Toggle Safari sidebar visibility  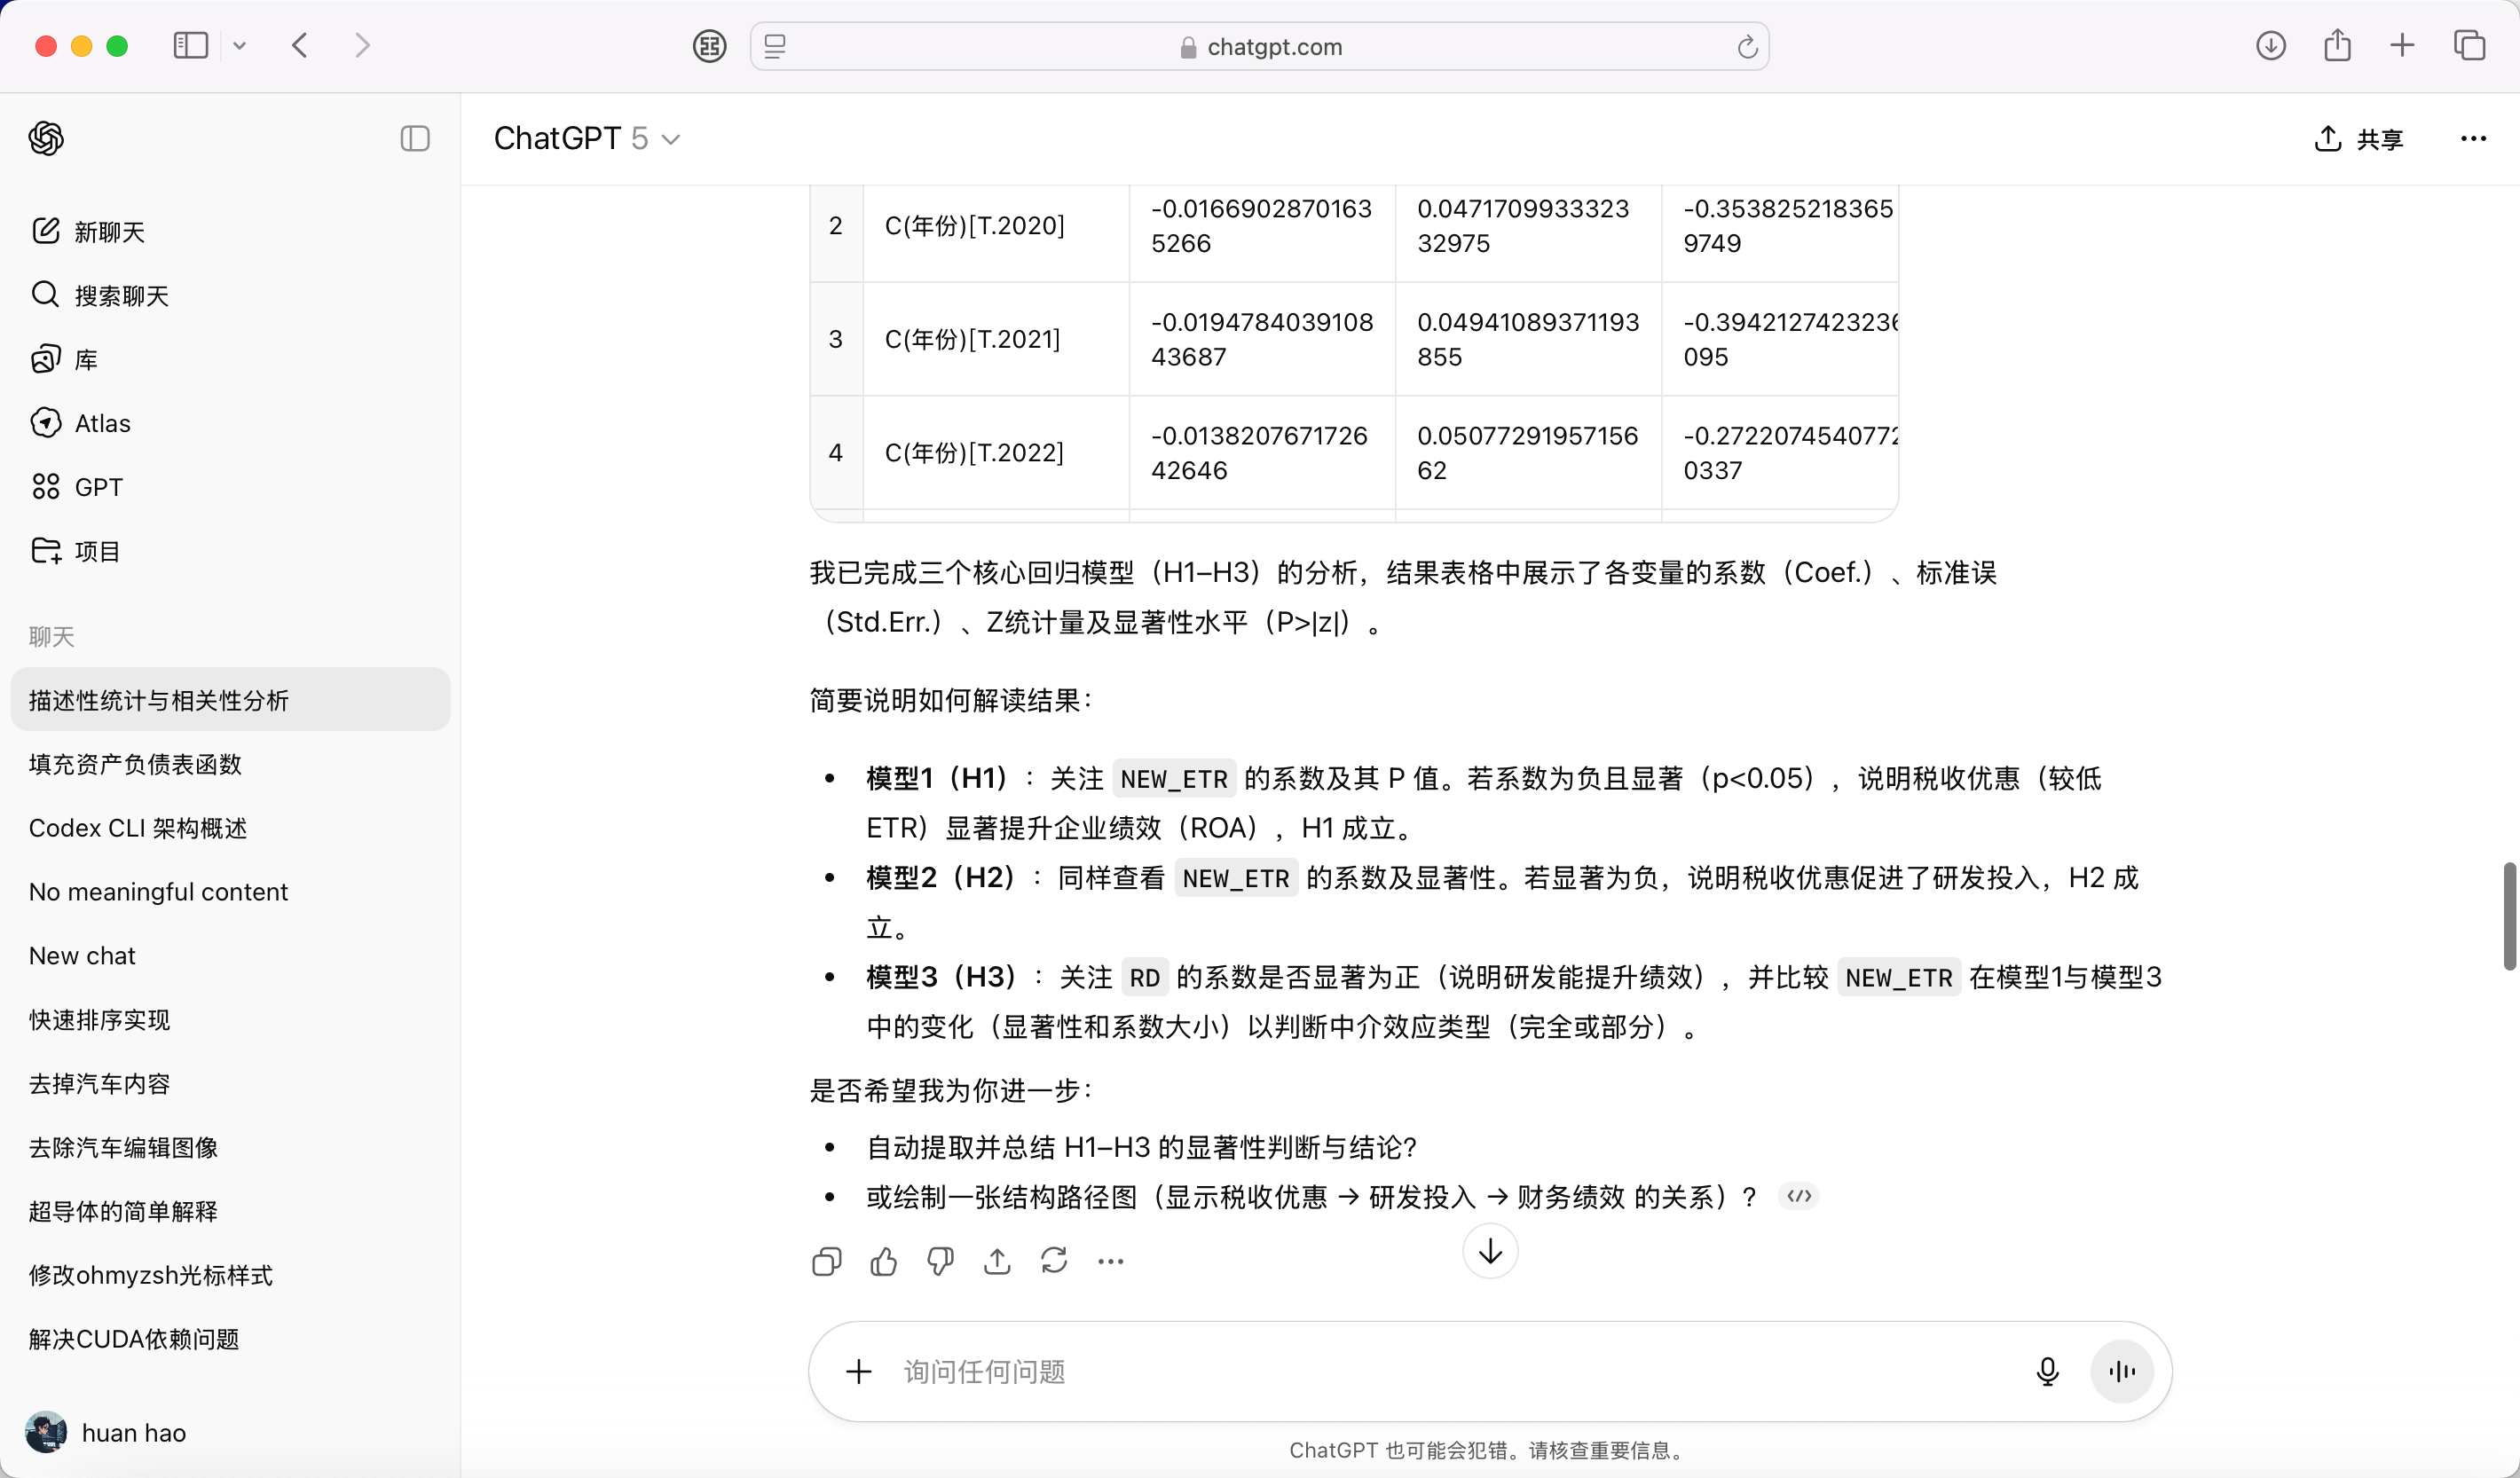point(190,45)
